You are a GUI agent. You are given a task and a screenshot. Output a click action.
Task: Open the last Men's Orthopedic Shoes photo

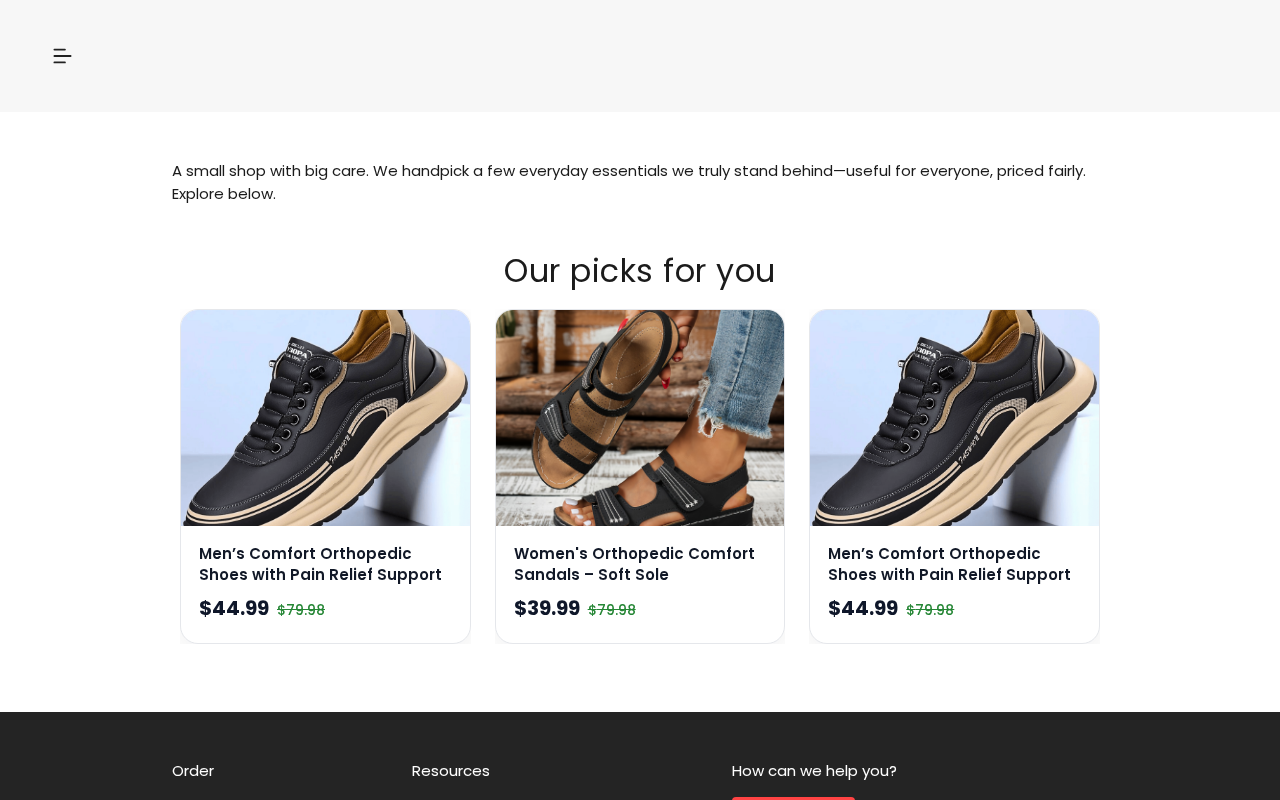coord(954,418)
